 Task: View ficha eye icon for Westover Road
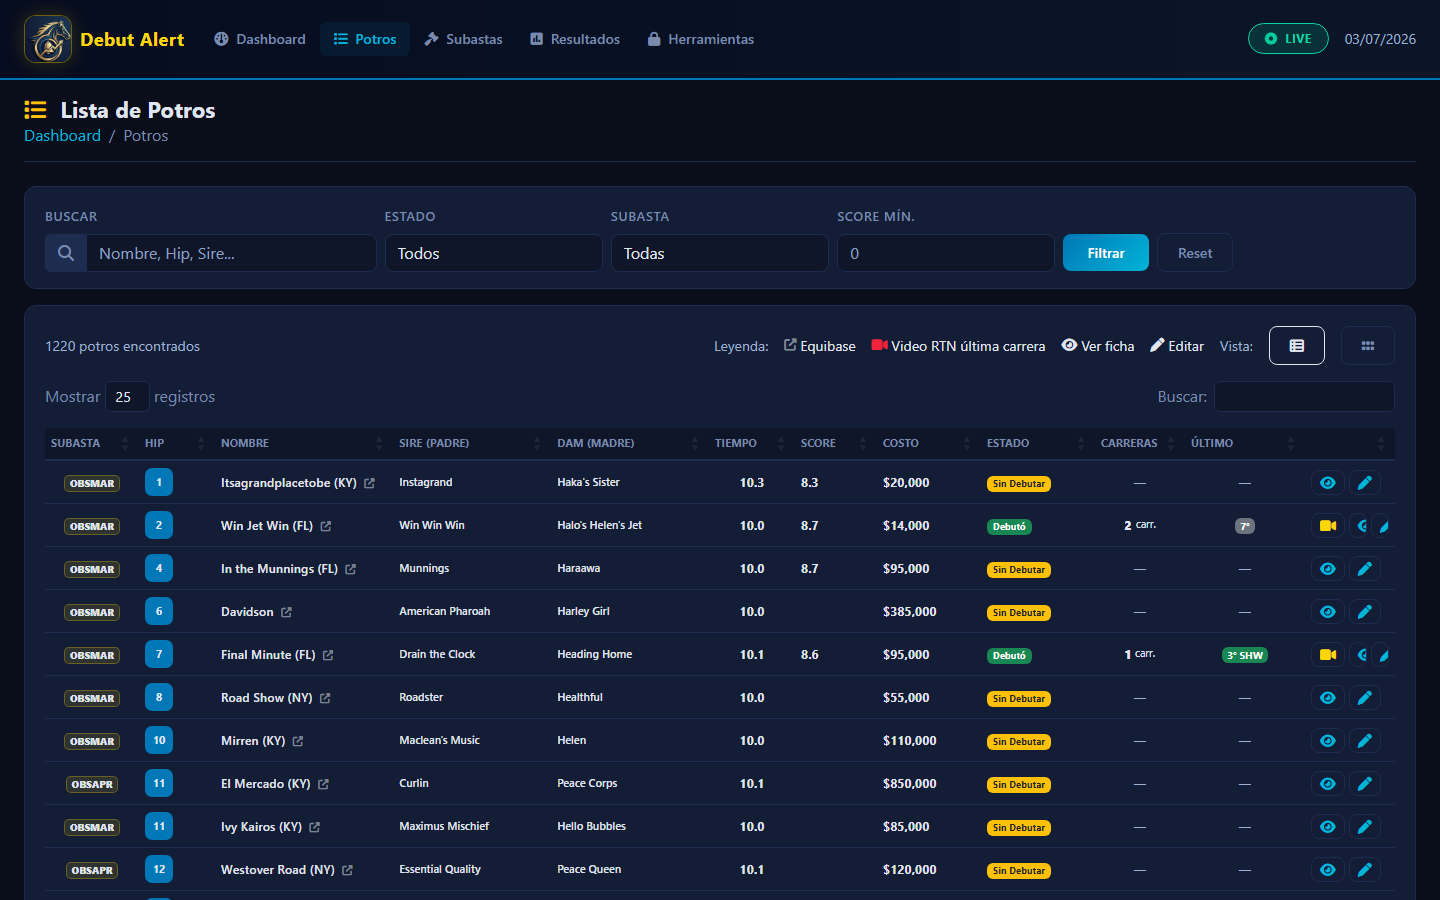1328,870
